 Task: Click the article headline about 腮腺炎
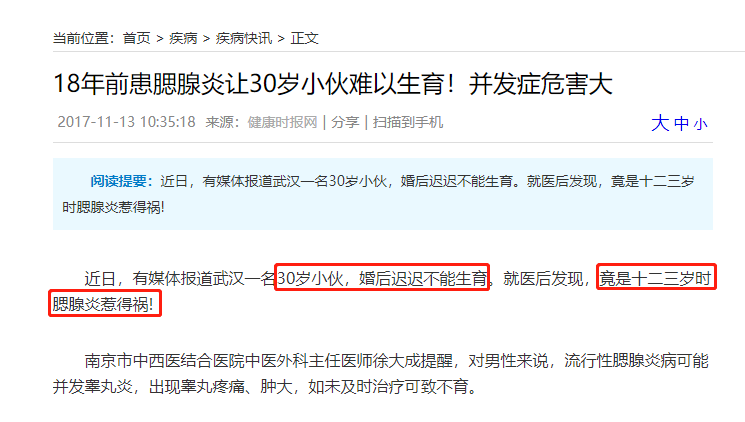tap(333, 84)
